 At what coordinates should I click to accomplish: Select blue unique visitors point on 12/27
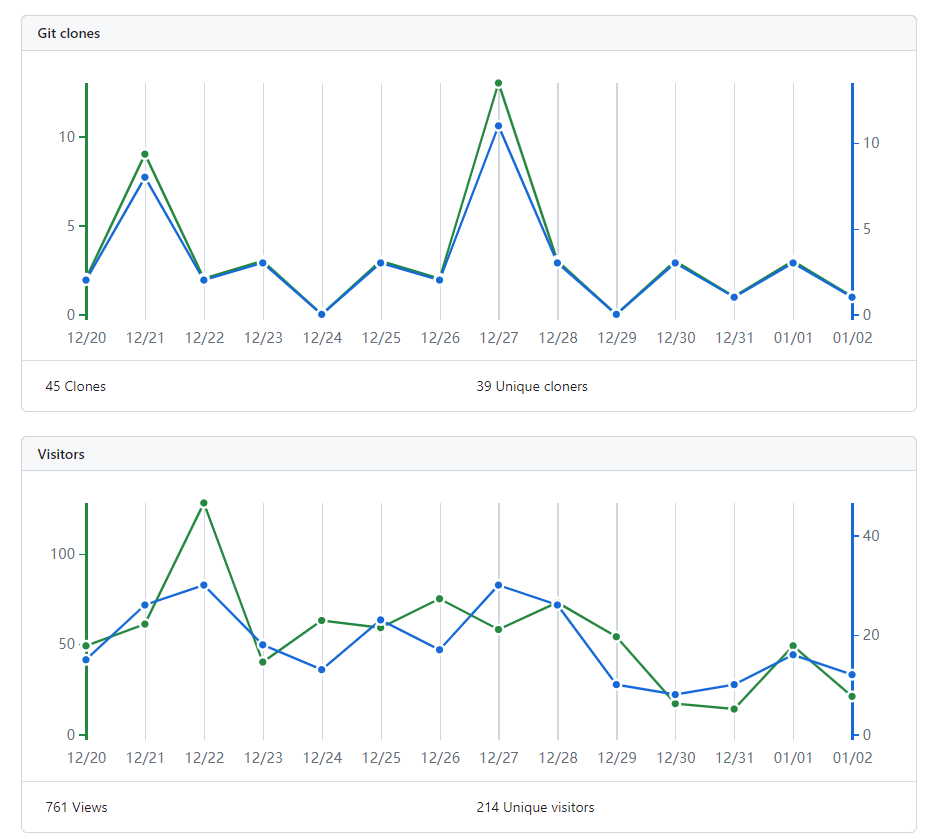pos(498,585)
